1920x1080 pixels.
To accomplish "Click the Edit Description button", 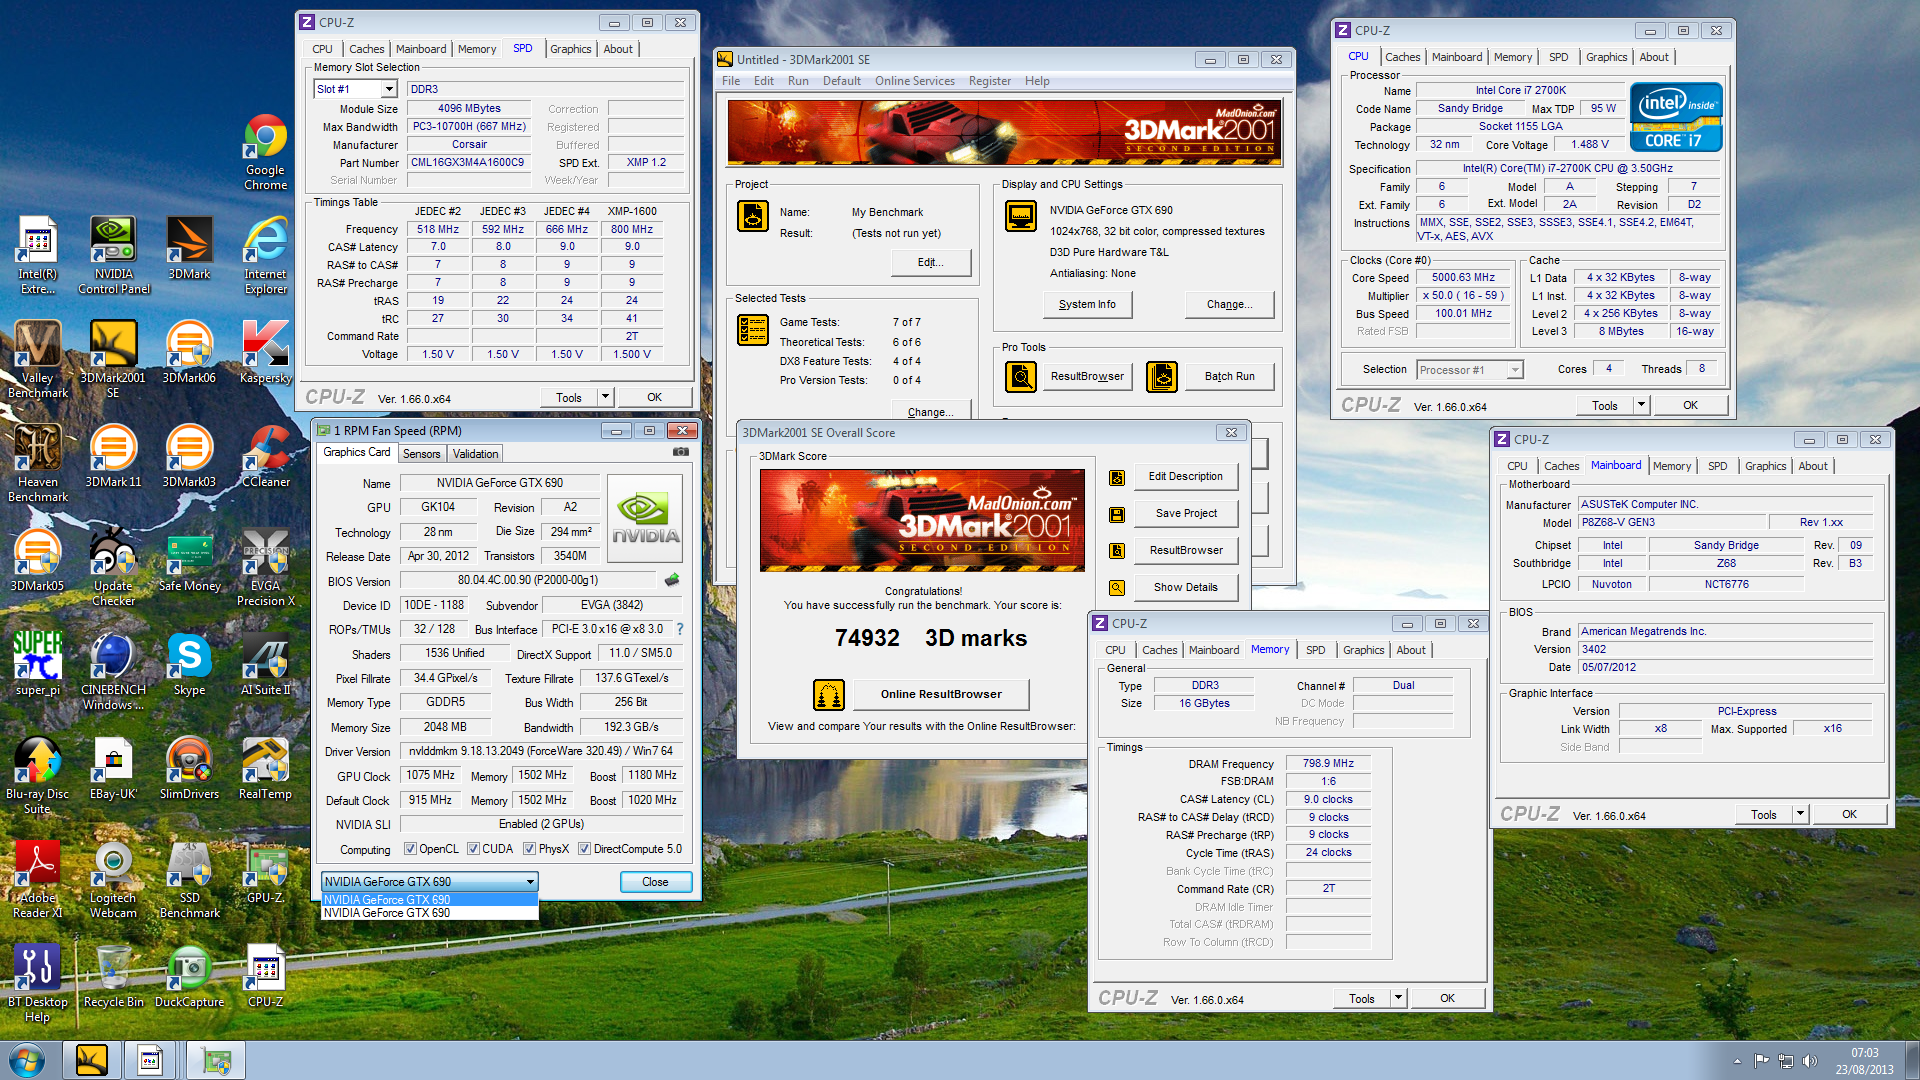I will [x=1185, y=477].
